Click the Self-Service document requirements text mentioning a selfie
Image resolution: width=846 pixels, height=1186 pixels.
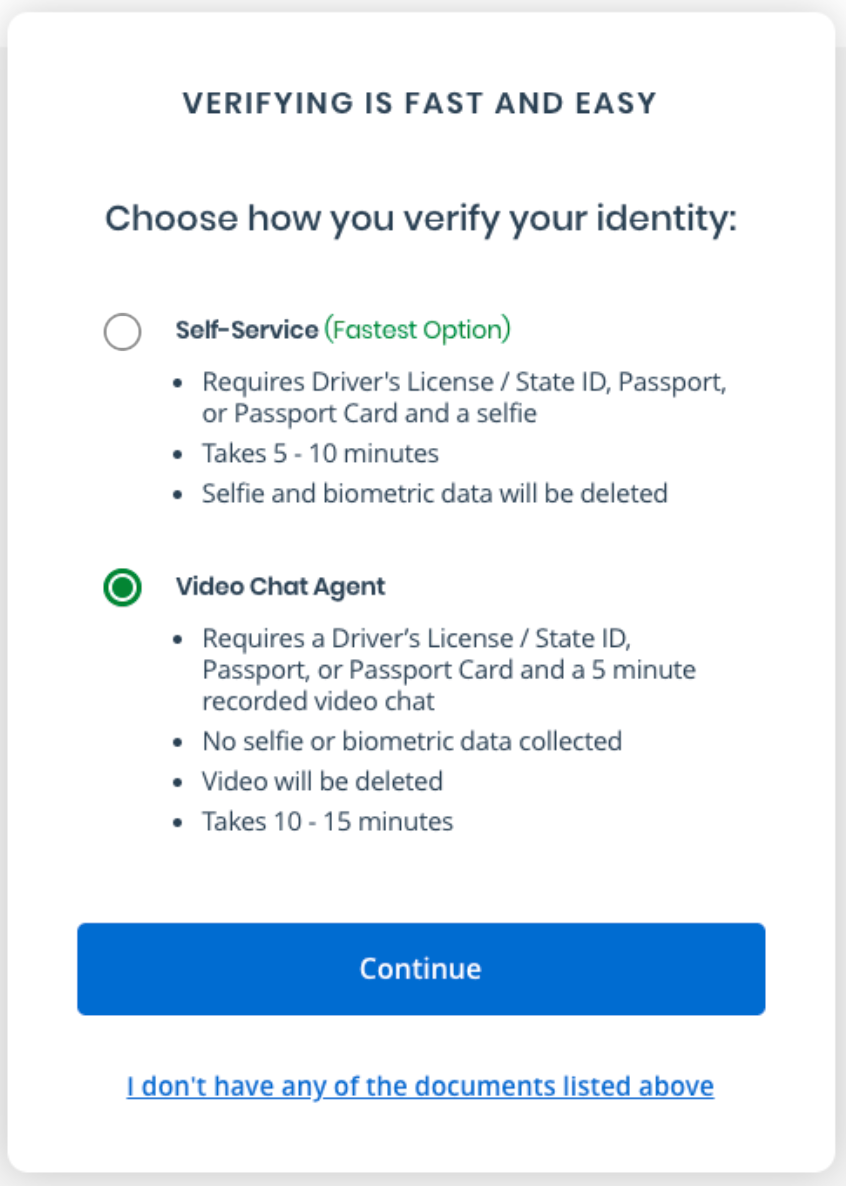point(463,398)
